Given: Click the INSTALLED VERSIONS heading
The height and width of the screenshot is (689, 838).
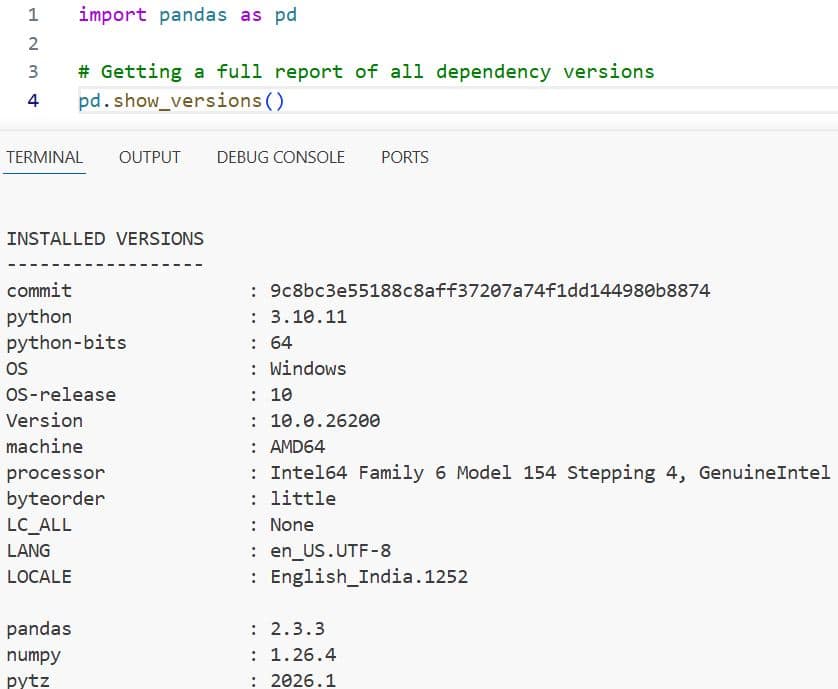Looking at the screenshot, I should 104,238.
